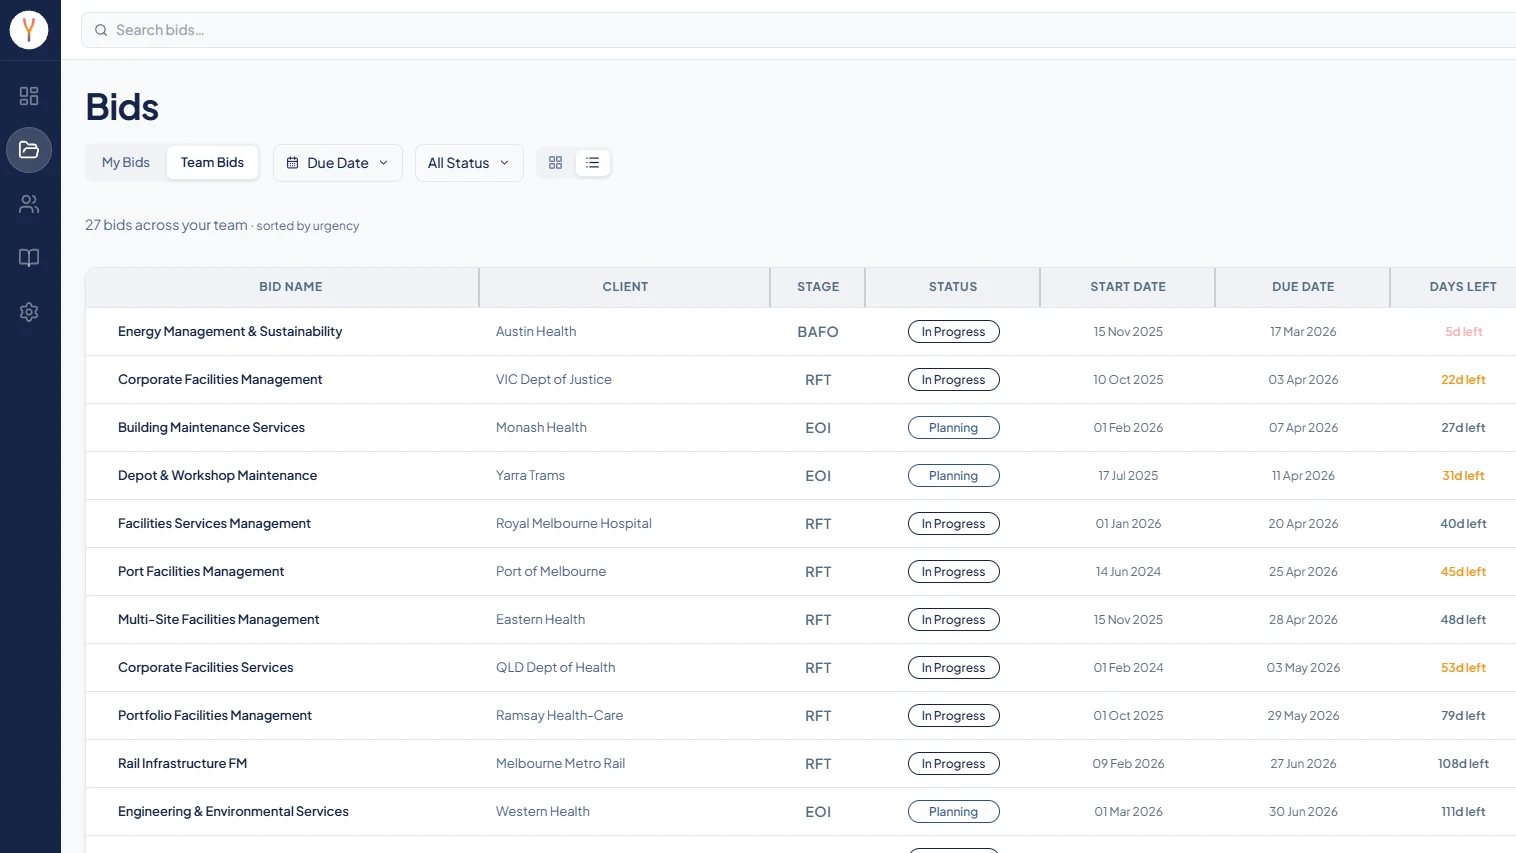Click start date 09 Feb 2026
1516x853 pixels.
pos(1128,764)
